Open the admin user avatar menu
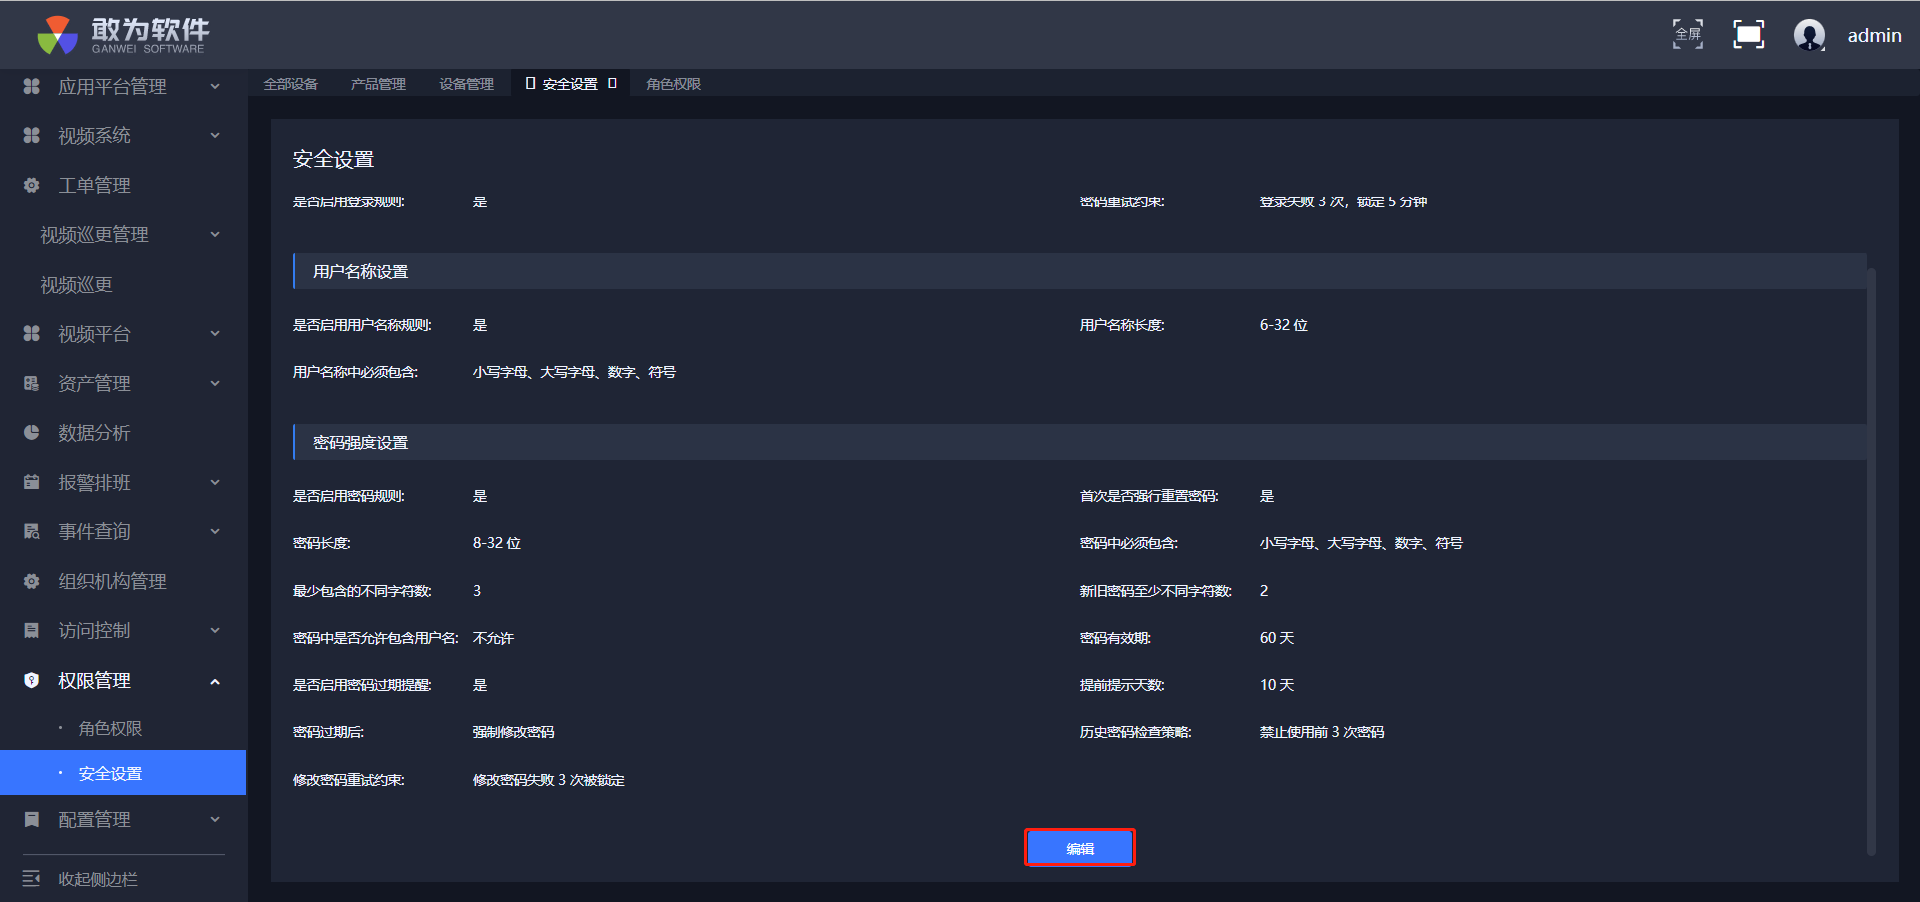The width and height of the screenshot is (1920, 902). (x=1809, y=35)
